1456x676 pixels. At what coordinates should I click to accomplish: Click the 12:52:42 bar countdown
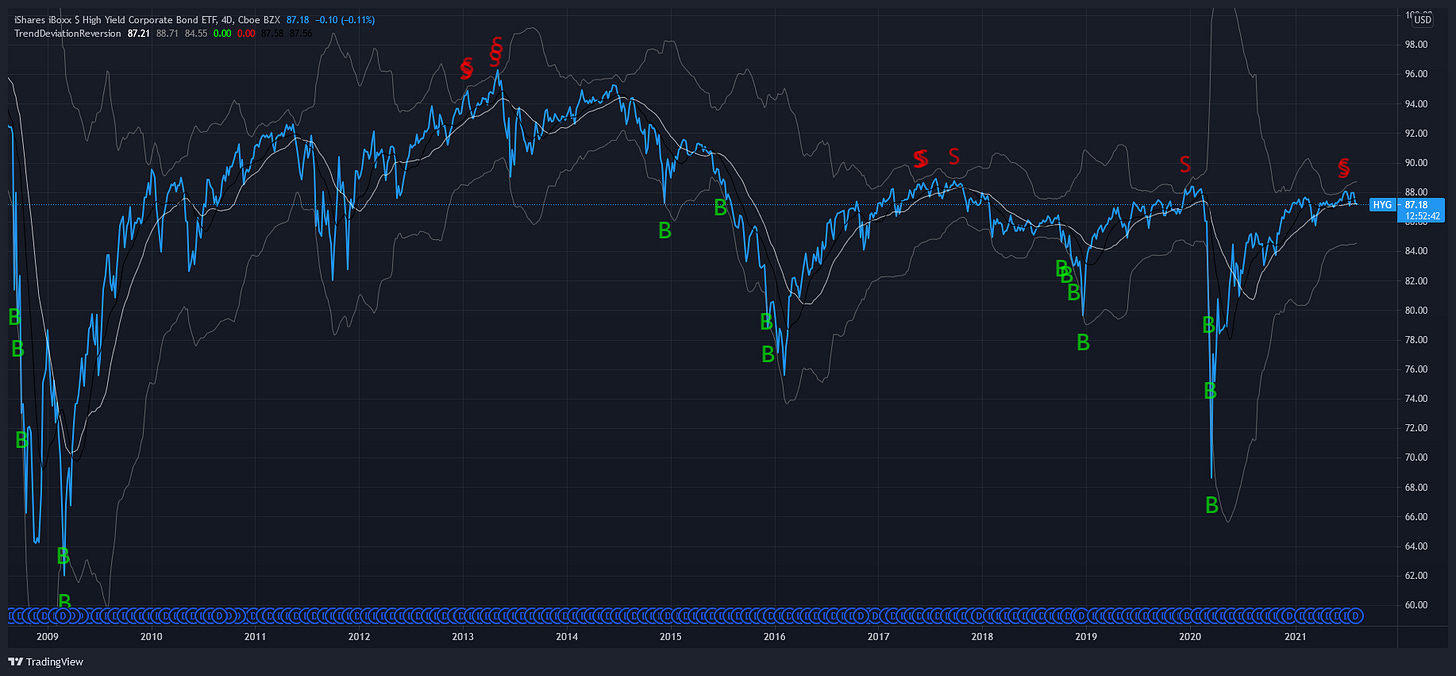[1424, 214]
